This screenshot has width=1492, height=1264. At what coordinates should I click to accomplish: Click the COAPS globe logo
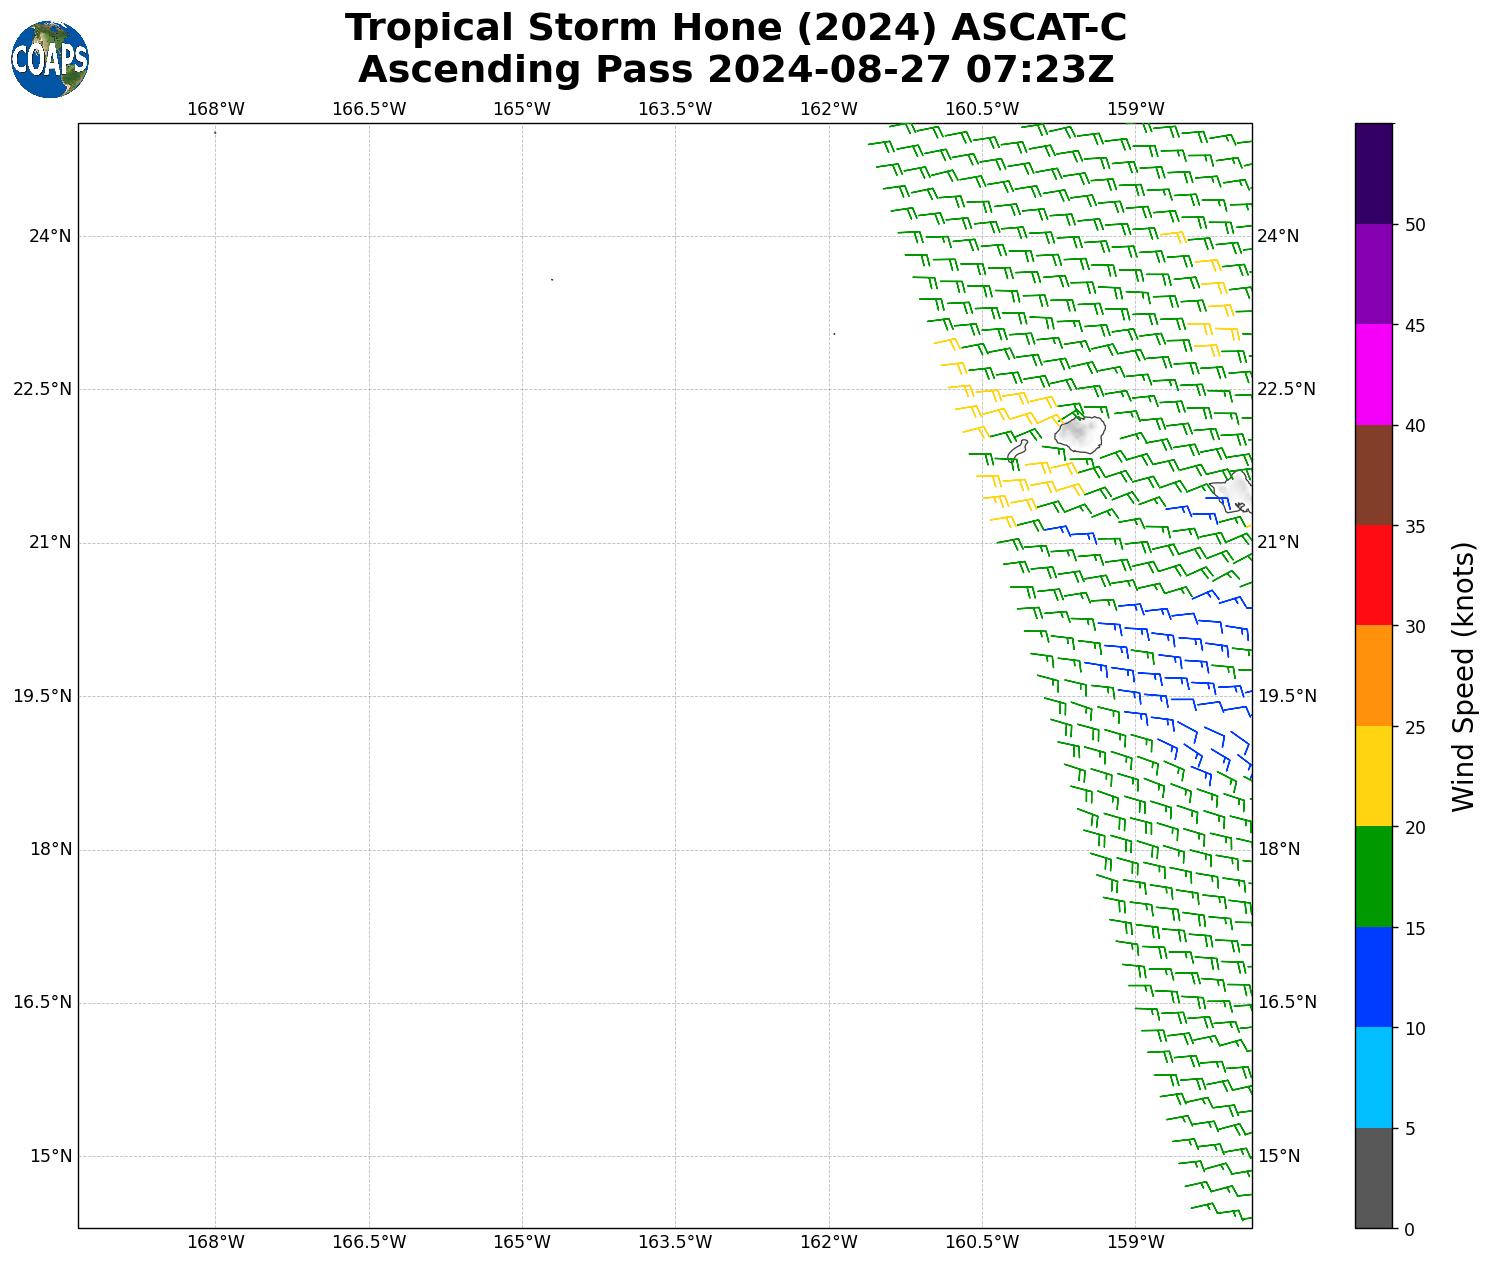click(x=50, y=59)
